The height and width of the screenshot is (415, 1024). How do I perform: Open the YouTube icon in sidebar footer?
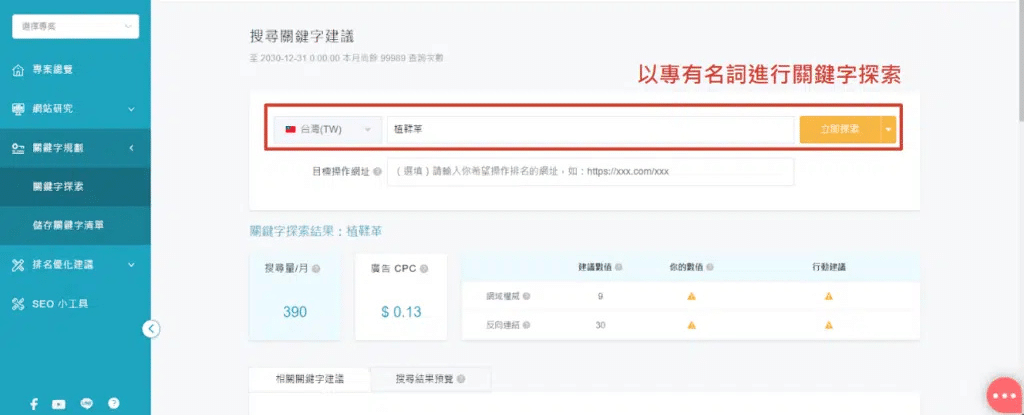(59, 404)
